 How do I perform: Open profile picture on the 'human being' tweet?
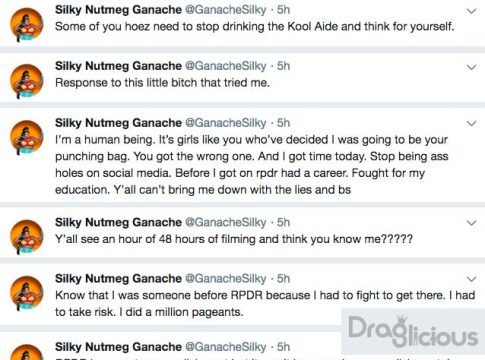[x=27, y=137]
